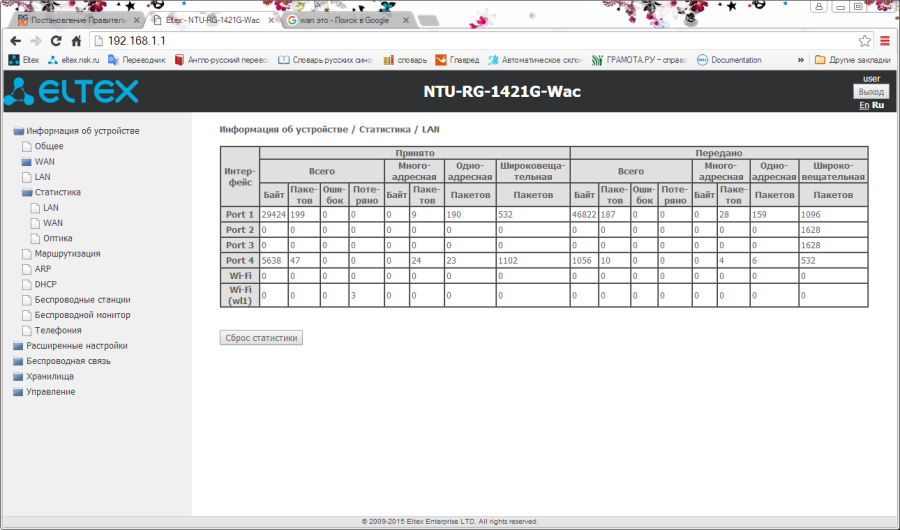
Task: Open LAN page under device info
Action: point(37,177)
